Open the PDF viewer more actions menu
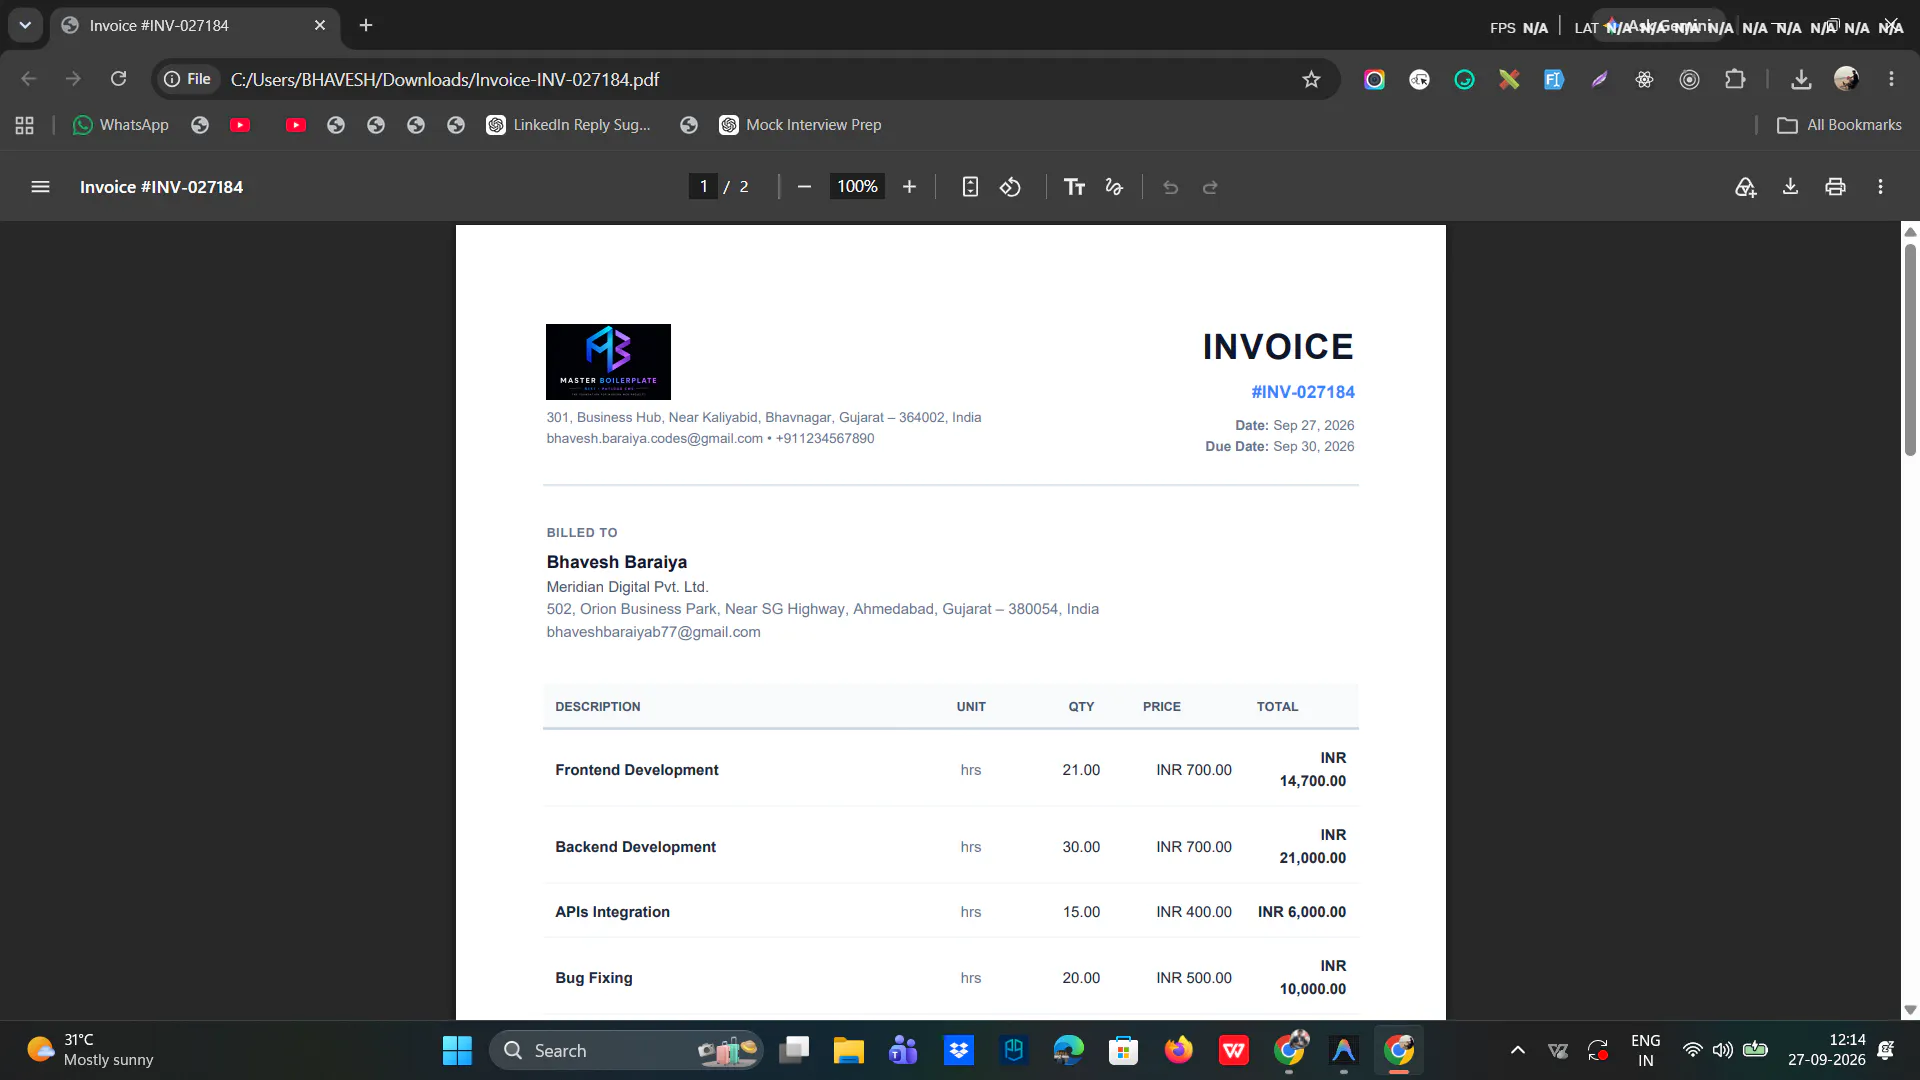 click(x=1880, y=187)
